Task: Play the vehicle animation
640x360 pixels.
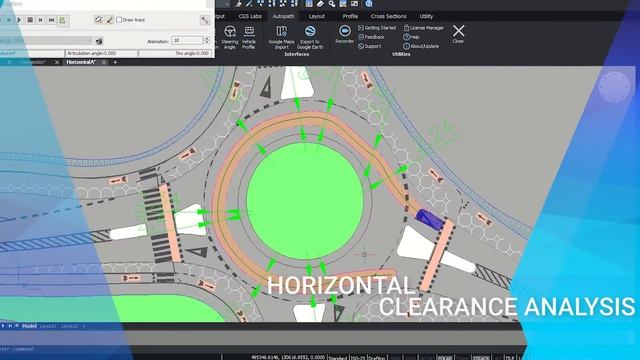Action: pyautogui.click(x=19, y=20)
